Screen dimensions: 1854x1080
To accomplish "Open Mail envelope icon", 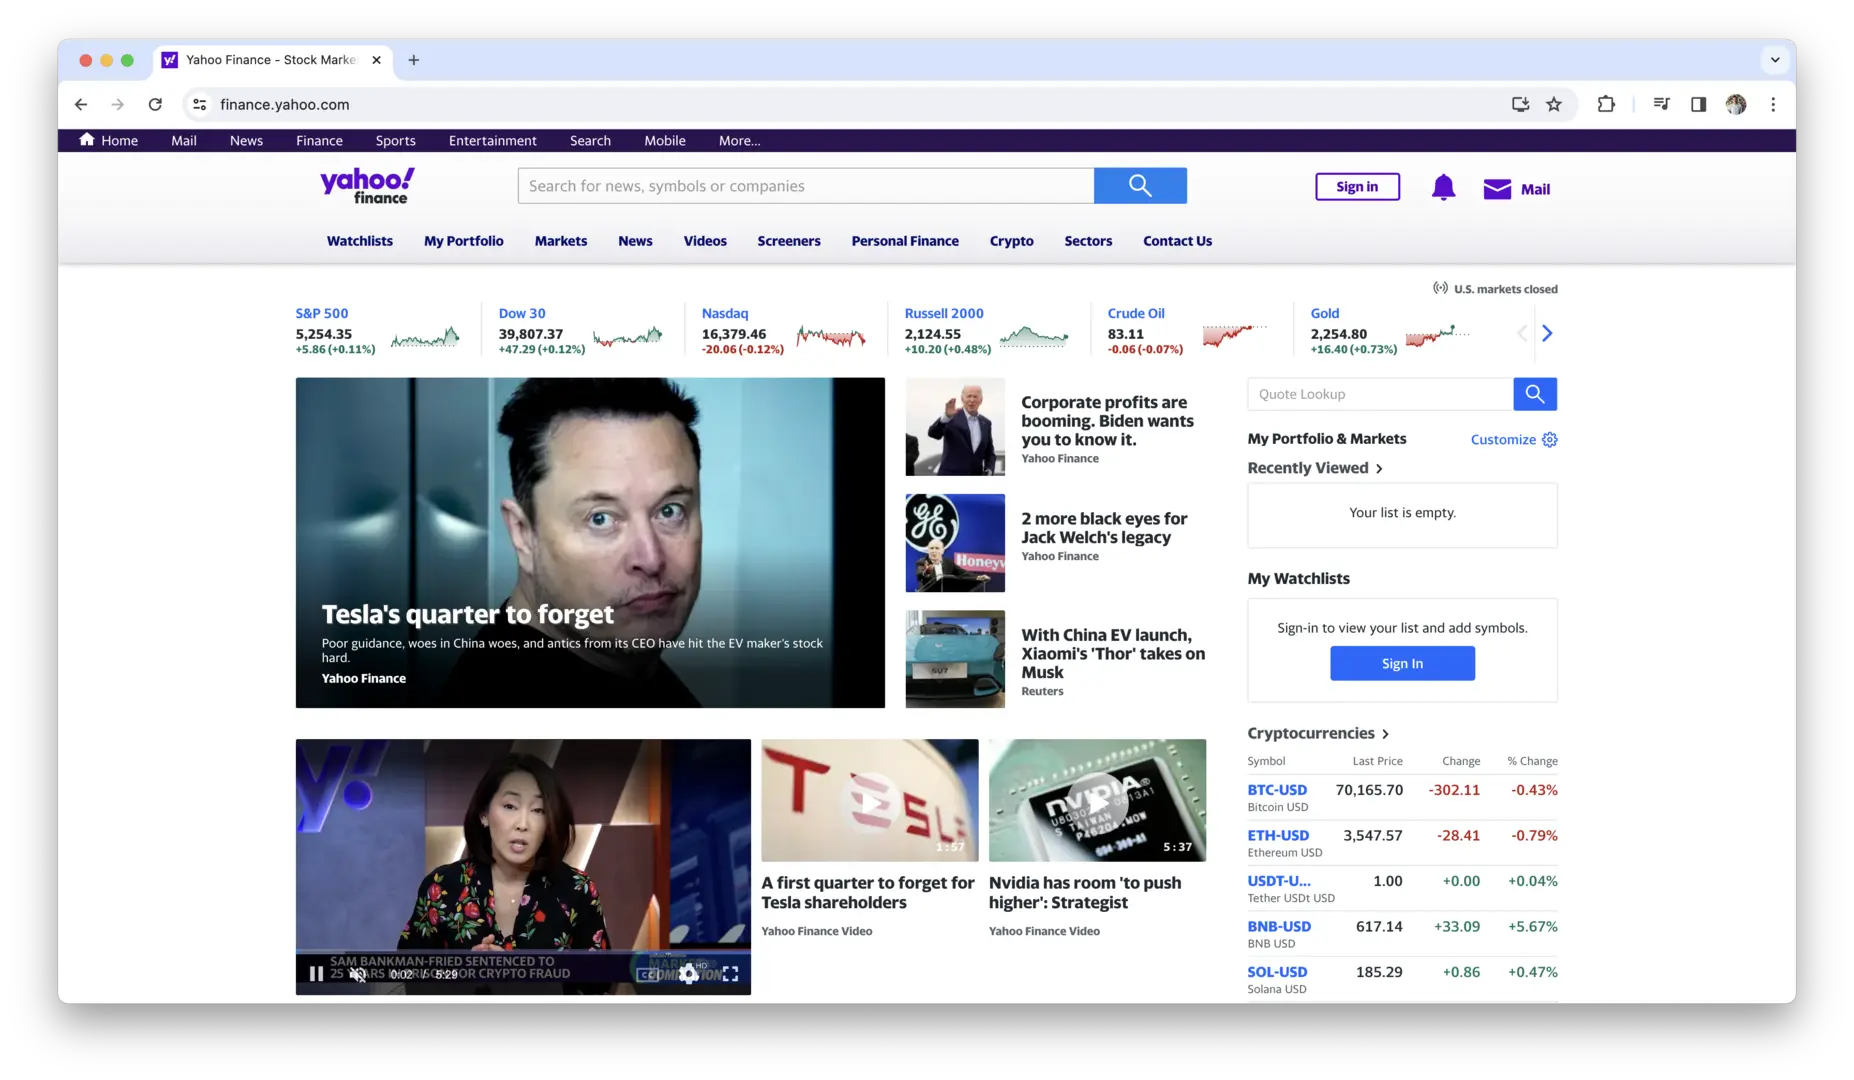I will click(1497, 189).
